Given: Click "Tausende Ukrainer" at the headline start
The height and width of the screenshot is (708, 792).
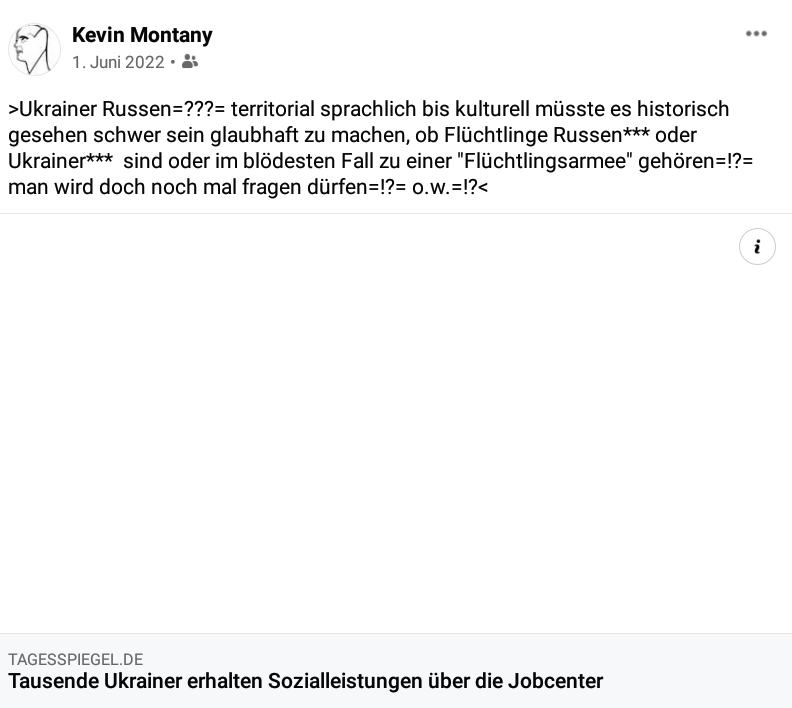Looking at the screenshot, I should (x=95, y=681).
